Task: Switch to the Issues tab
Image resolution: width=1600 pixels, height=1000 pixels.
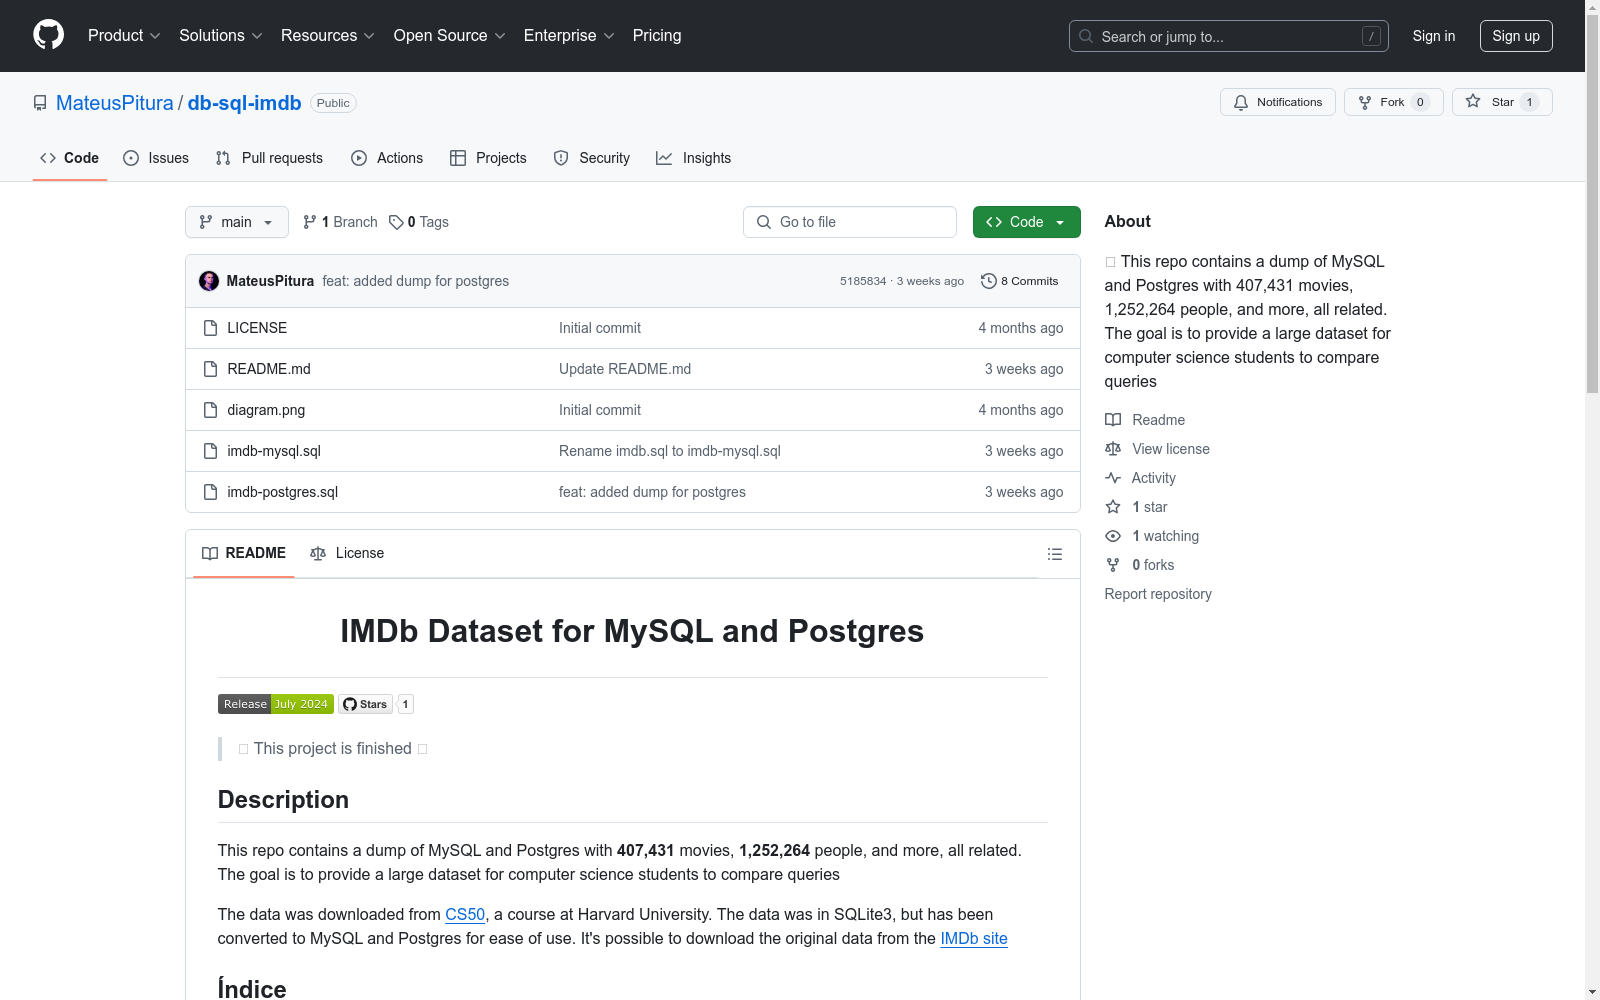Action: point(155,157)
